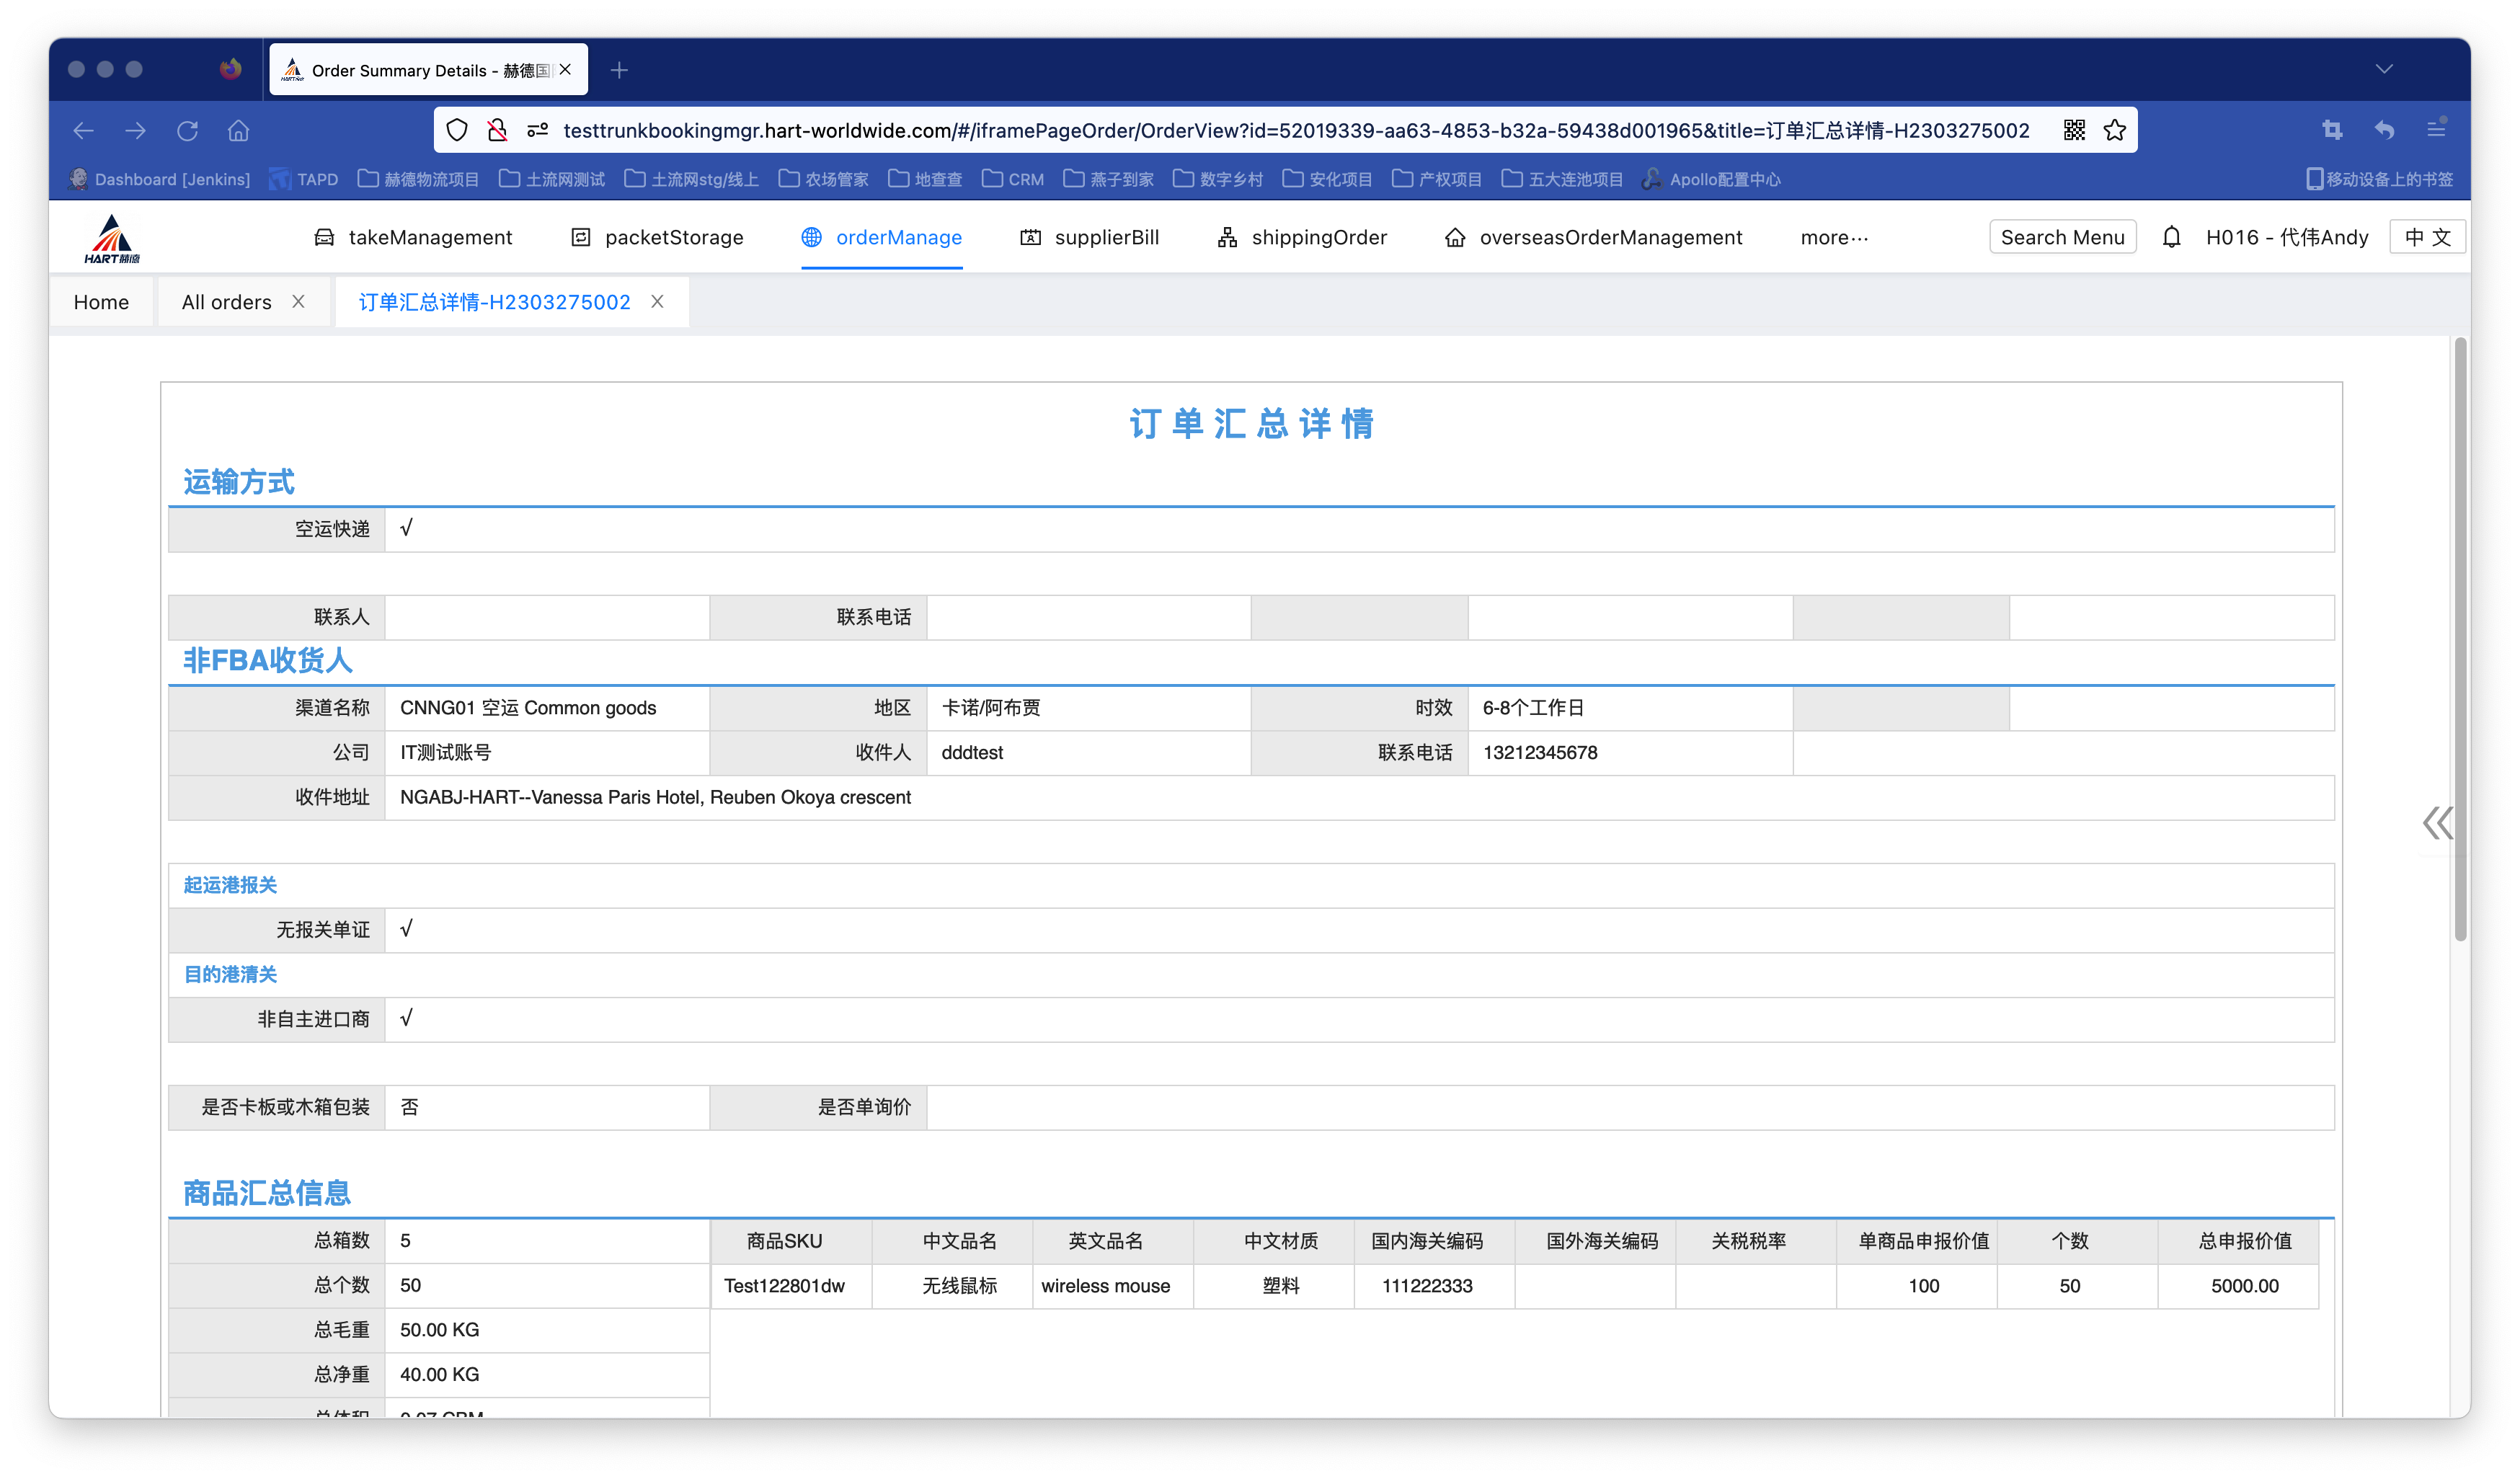The width and height of the screenshot is (2520, 1479).
Task: Open the more… navigation menu
Action: click(x=1833, y=238)
